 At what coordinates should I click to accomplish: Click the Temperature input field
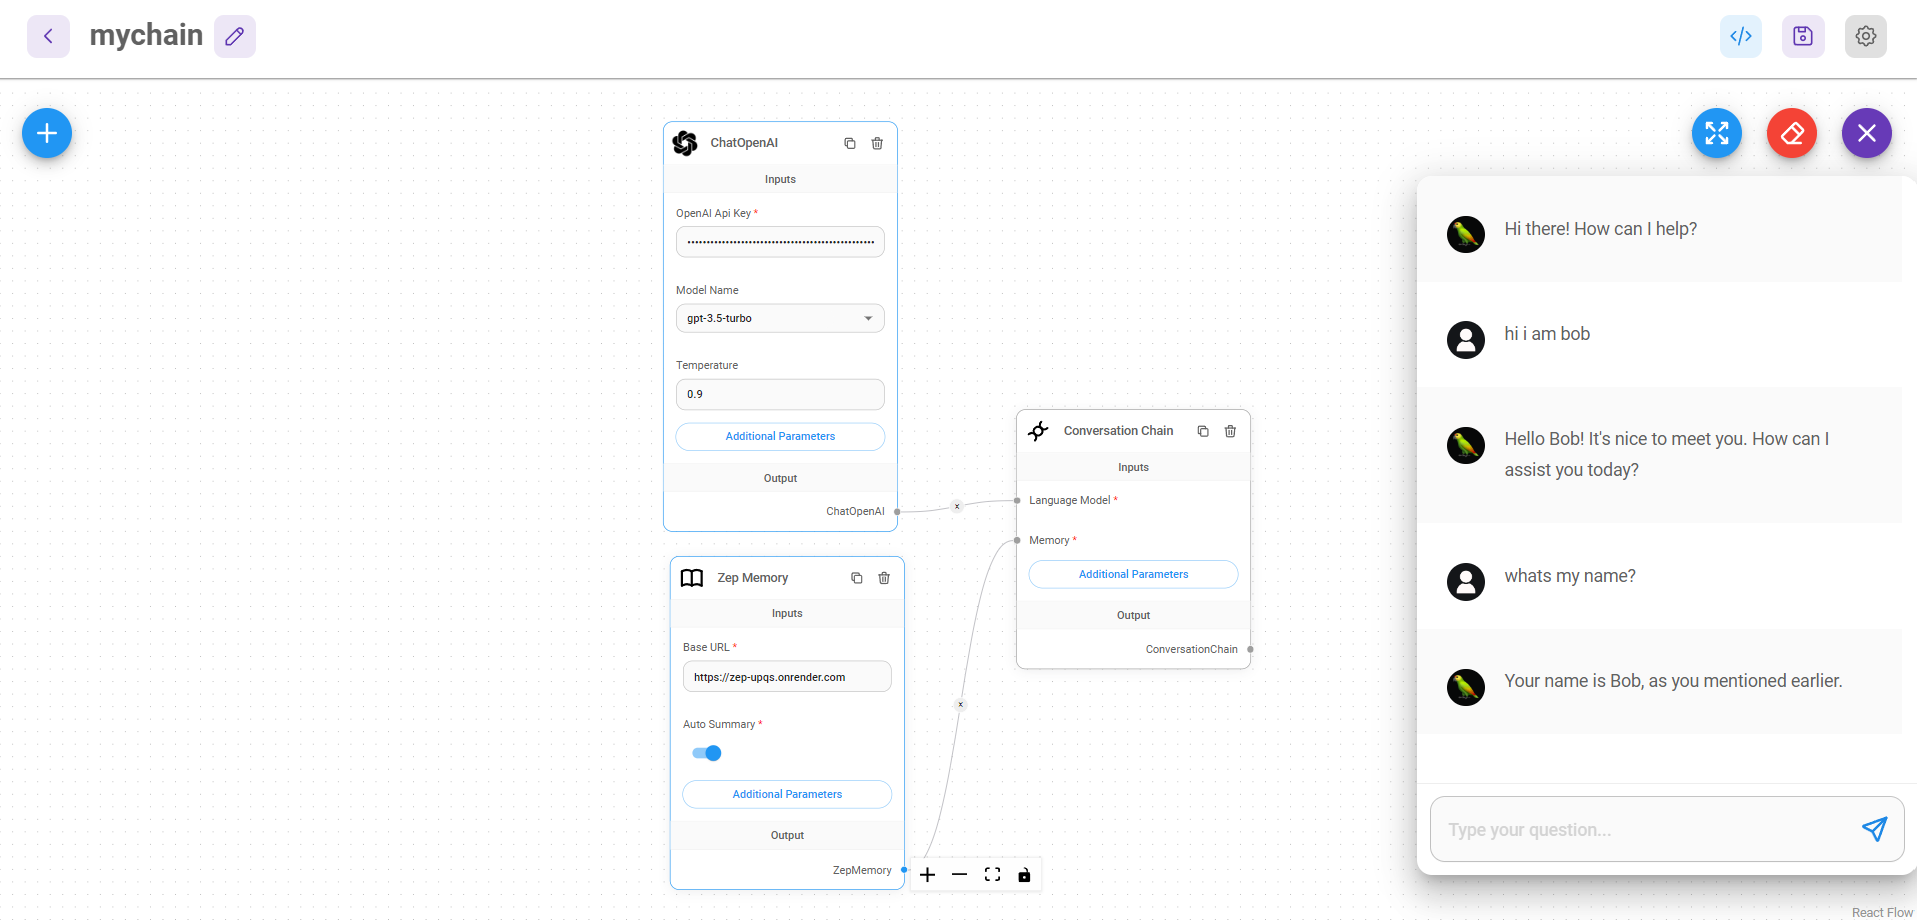(780, 394)
